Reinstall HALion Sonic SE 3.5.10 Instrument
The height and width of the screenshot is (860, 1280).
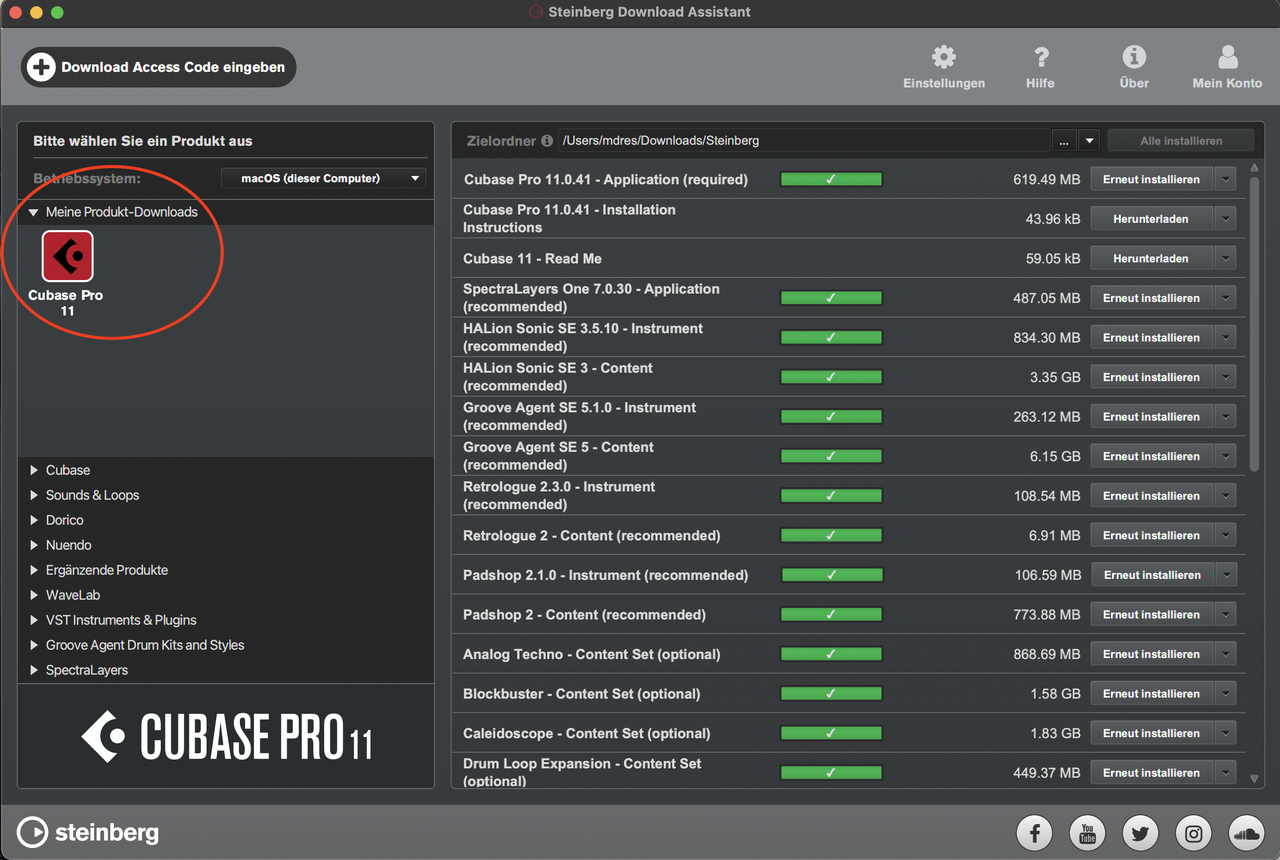pos(1151,337)
